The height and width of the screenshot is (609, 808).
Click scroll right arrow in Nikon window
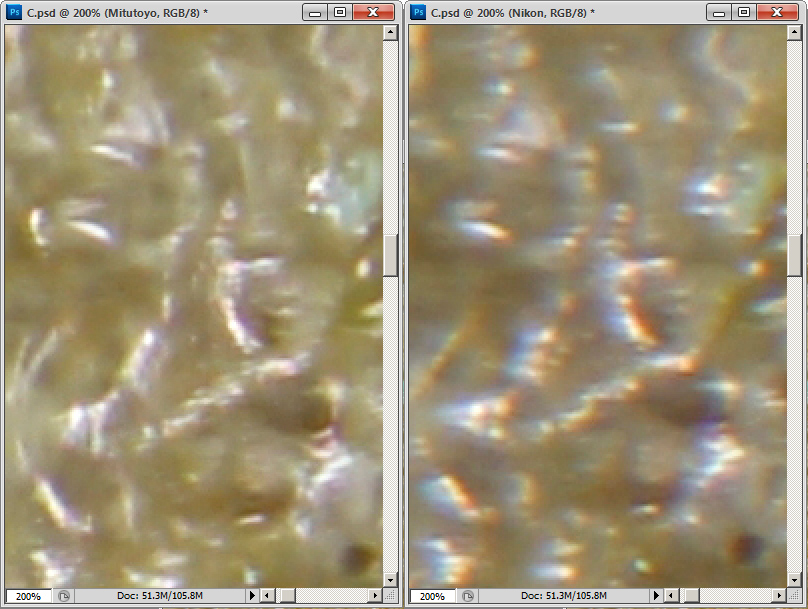click(x=779, y=596)
